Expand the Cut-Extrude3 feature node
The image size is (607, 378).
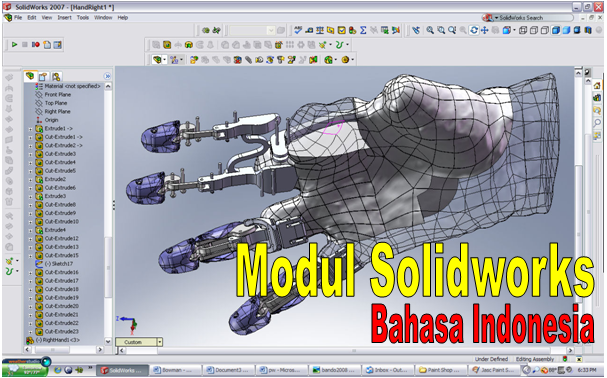30,154
